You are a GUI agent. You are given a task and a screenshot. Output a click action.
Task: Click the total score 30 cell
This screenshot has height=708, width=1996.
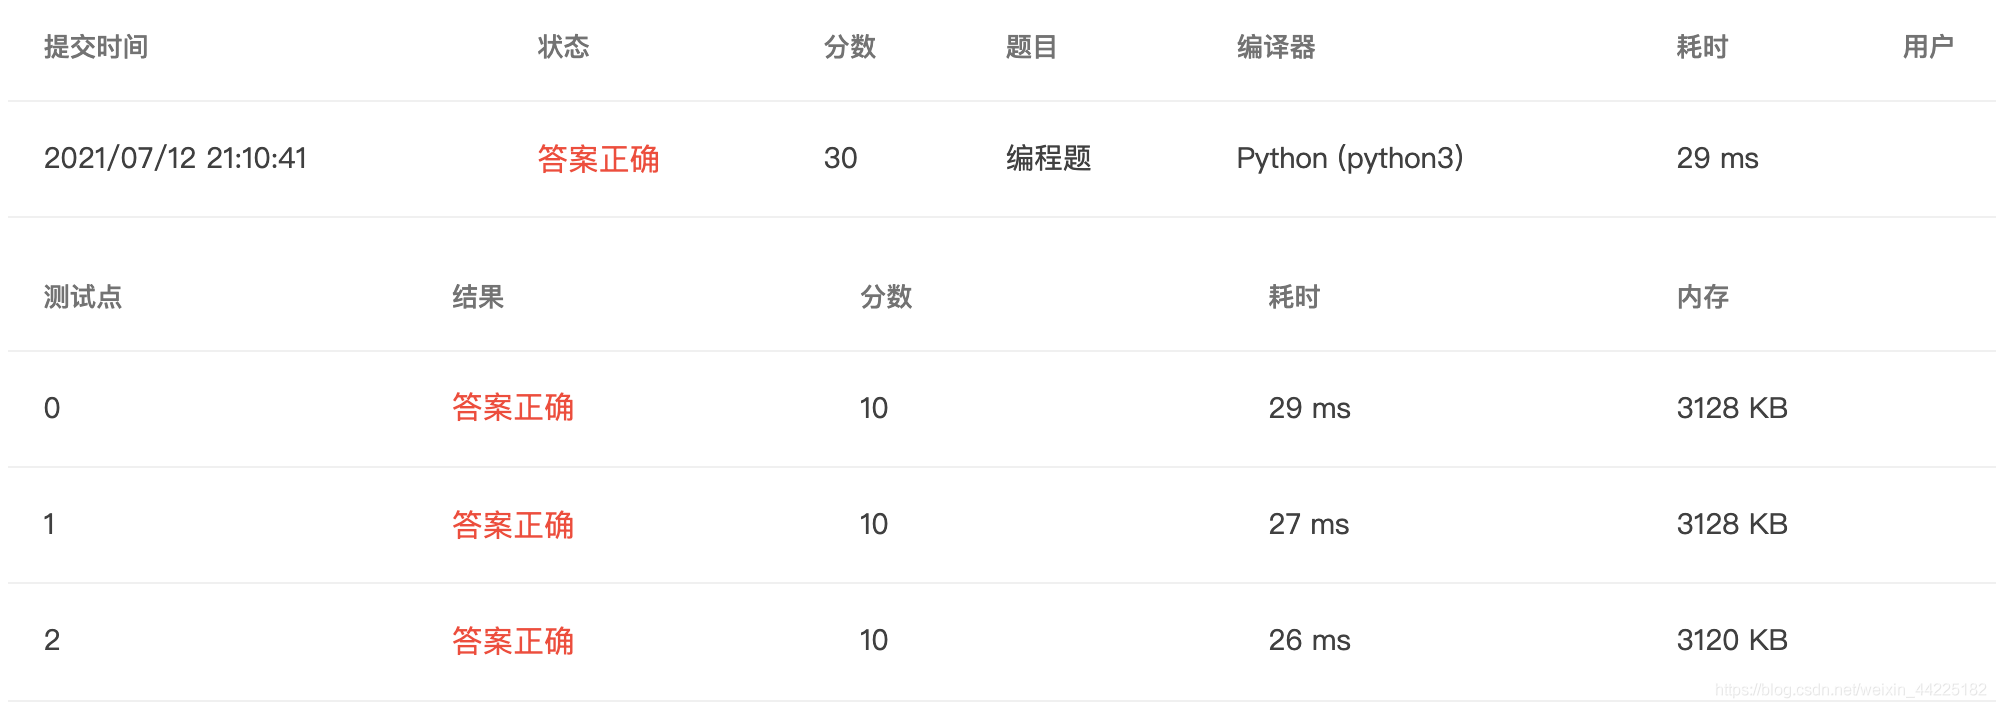pyautogui.click(x=840, y=158)
